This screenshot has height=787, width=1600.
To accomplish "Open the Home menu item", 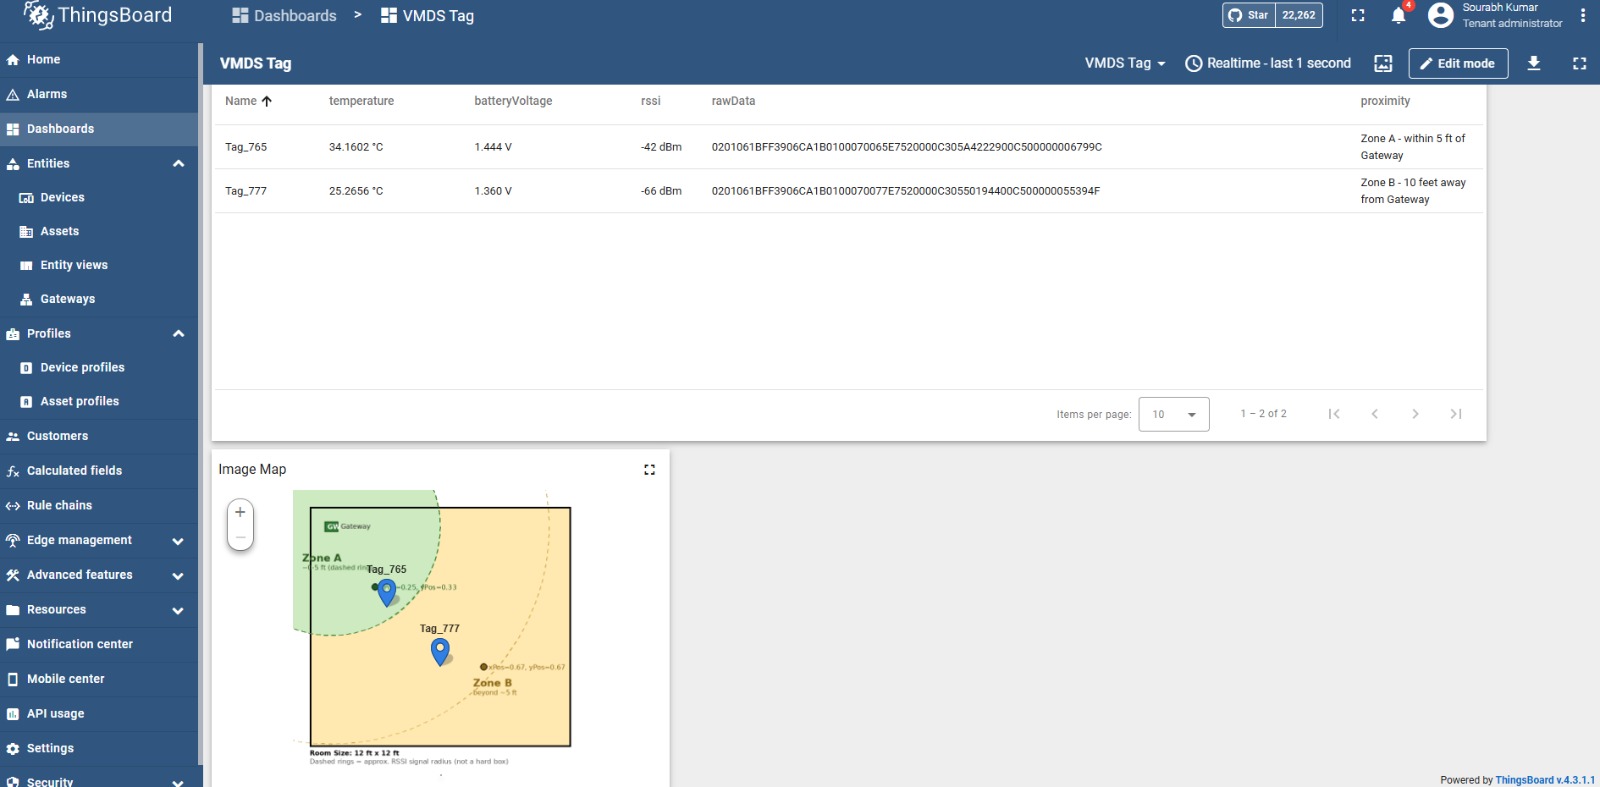I will (99, 60).
